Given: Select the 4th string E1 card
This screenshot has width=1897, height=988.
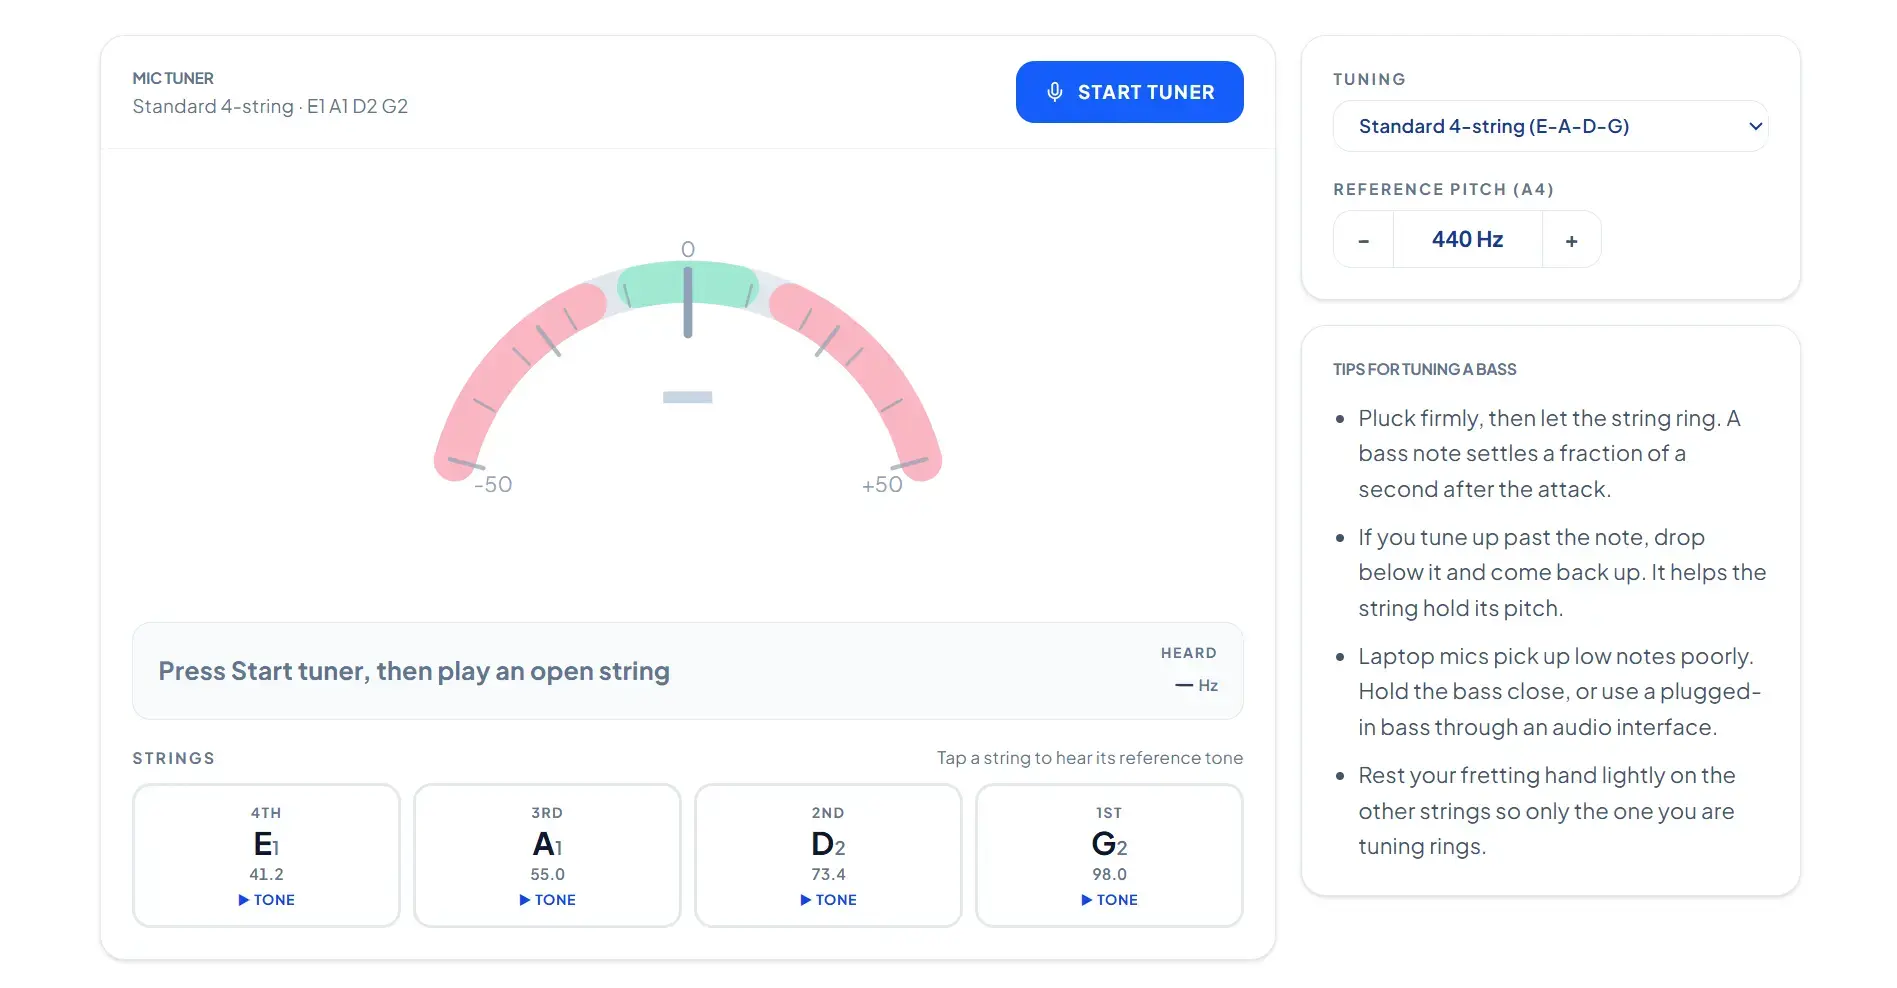Looking at the screenshot, I should [x=266, y=855].
